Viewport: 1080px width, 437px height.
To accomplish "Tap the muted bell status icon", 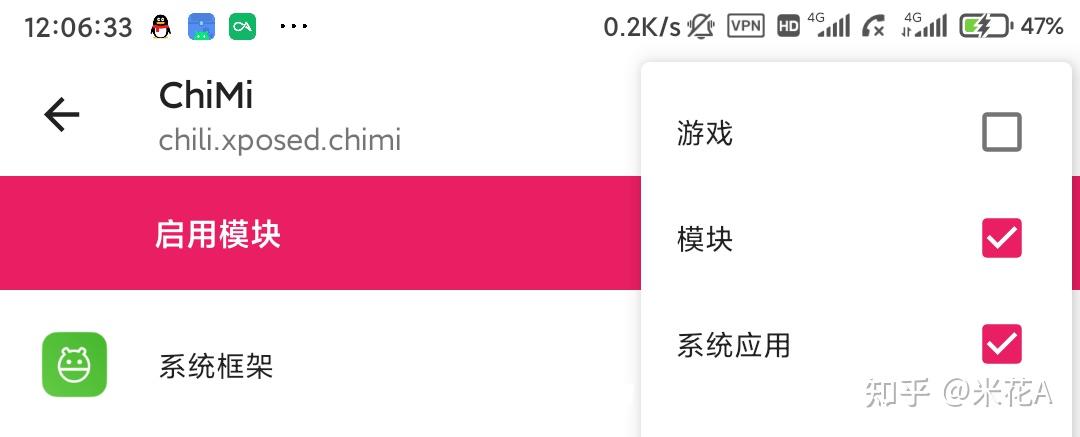I will click(701, 27).
